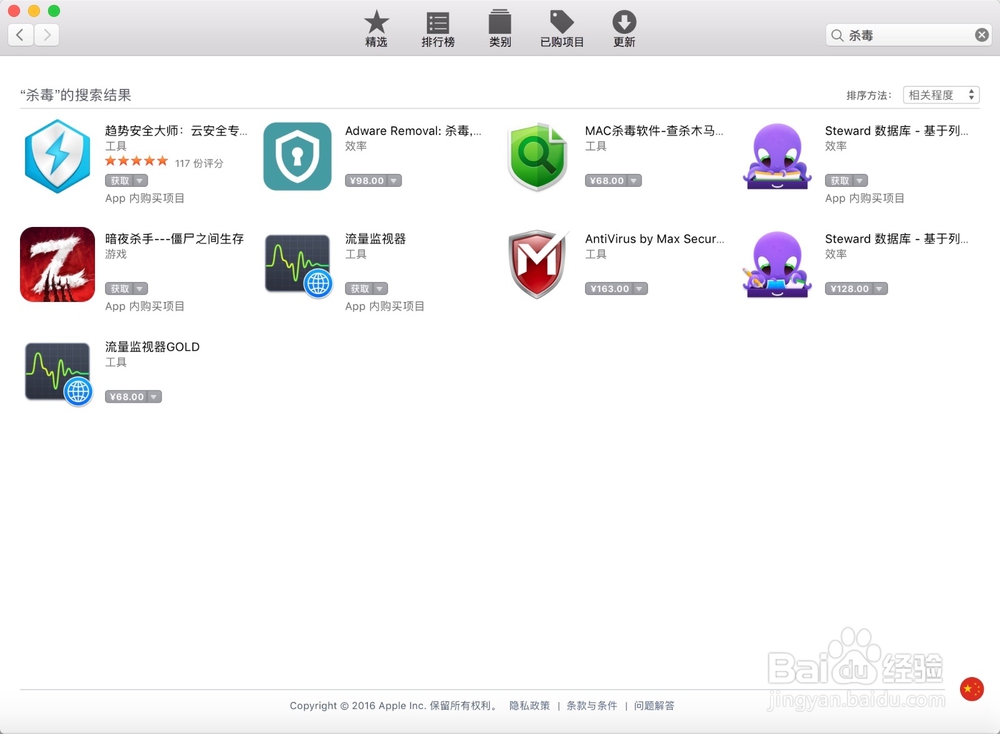Expand arrow beside 暗夜杀手 获取 button

coord(140,288)
